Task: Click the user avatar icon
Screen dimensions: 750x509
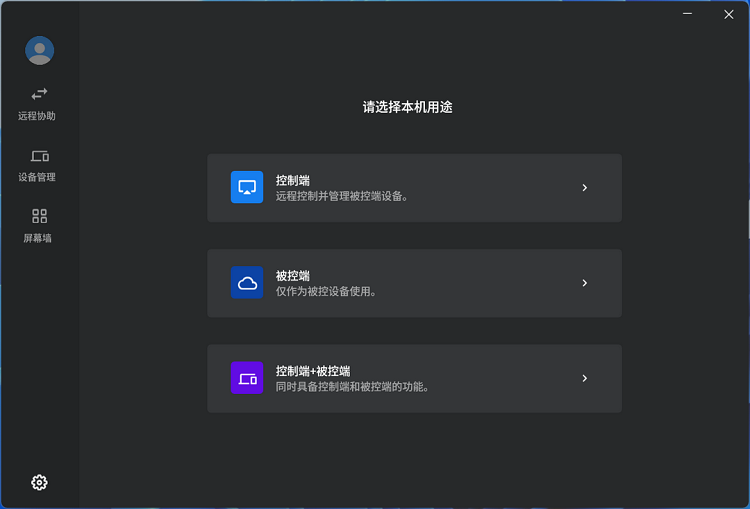Action: point(40,50)
